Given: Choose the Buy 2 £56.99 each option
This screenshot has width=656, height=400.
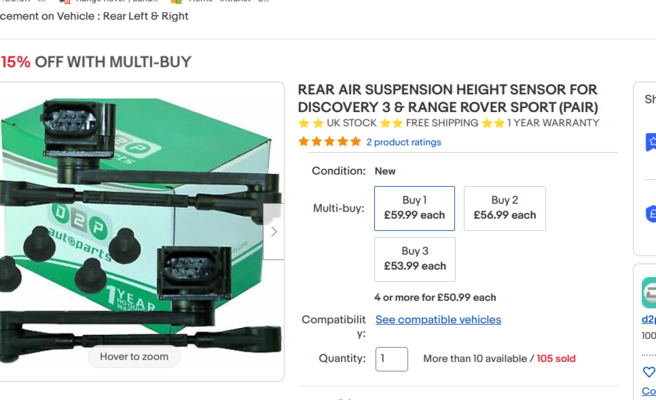Looking at the screenshot, I should [505, 208].
